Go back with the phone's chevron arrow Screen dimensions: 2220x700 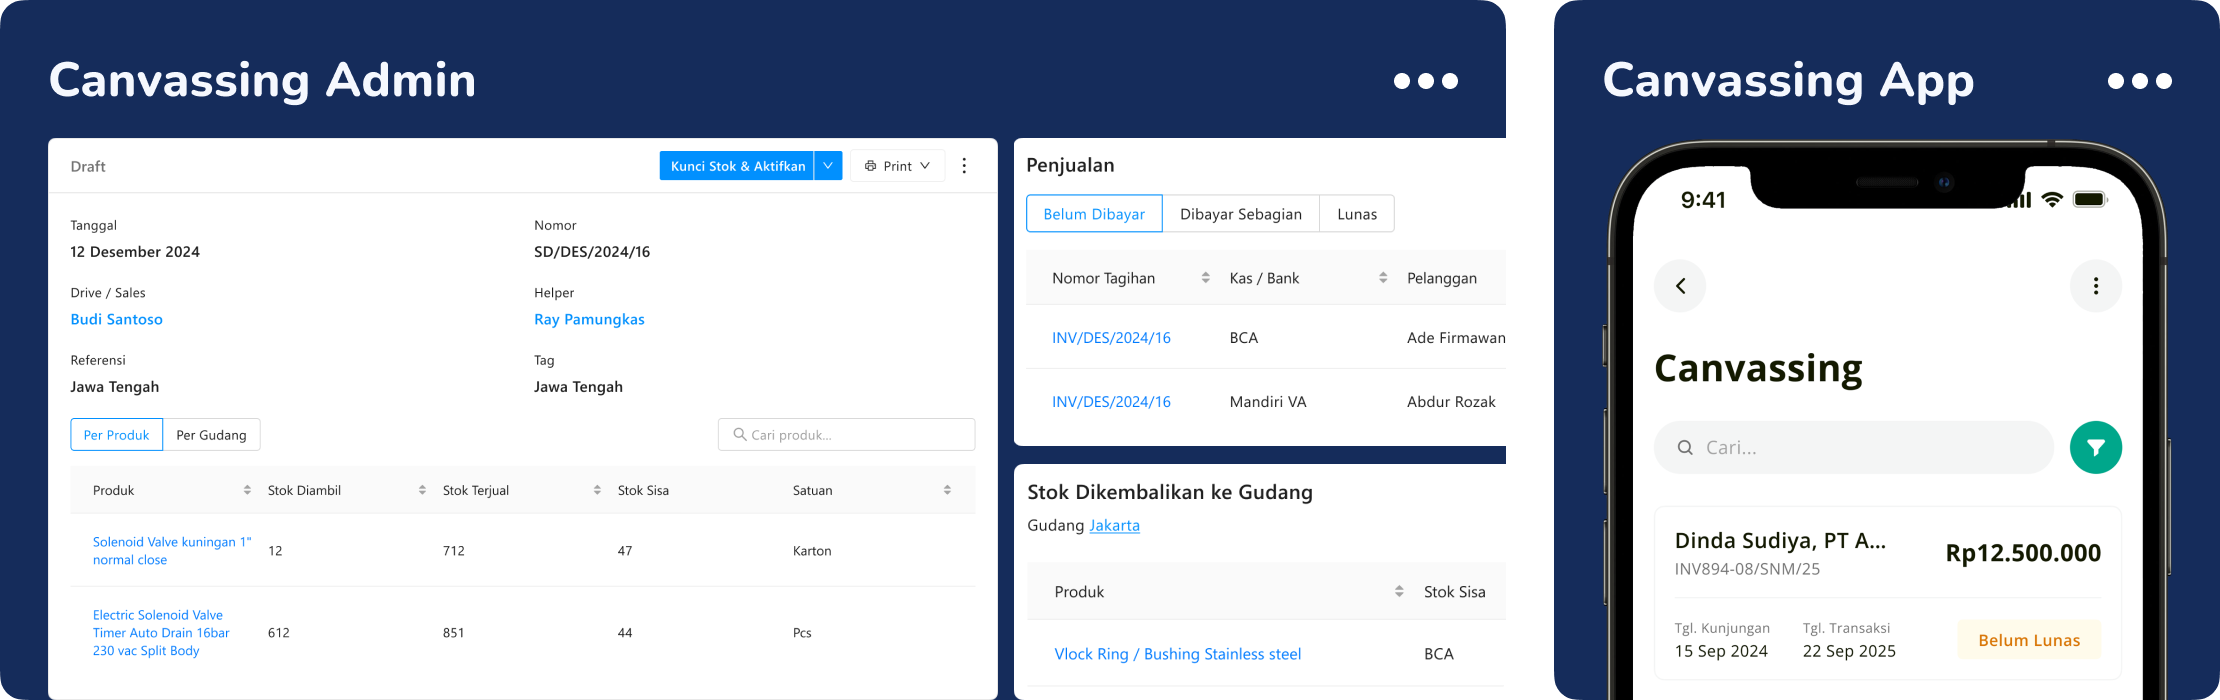tap(1680, 286)
